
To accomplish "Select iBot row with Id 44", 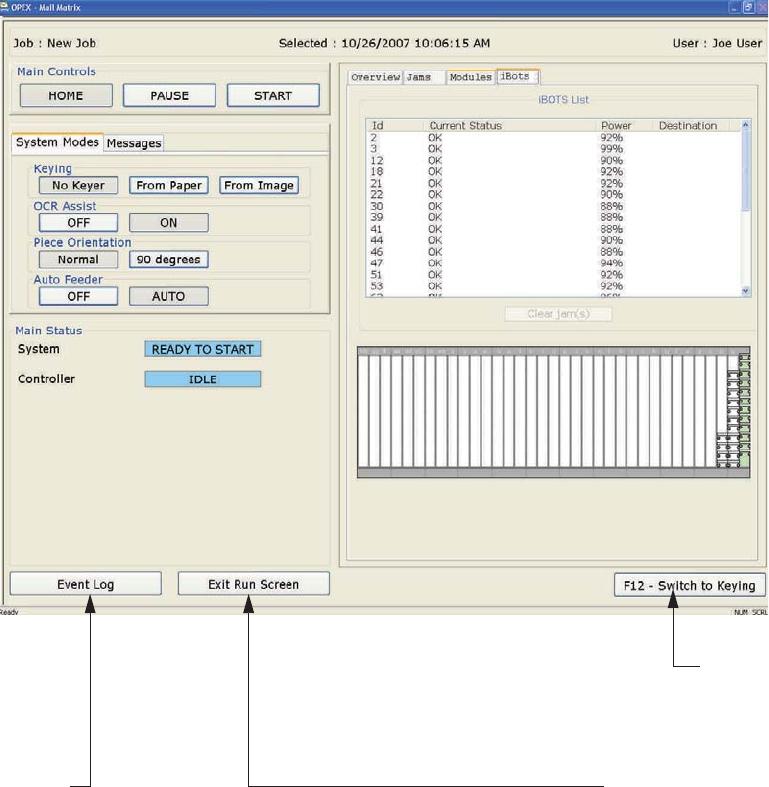I will point(554,240).
